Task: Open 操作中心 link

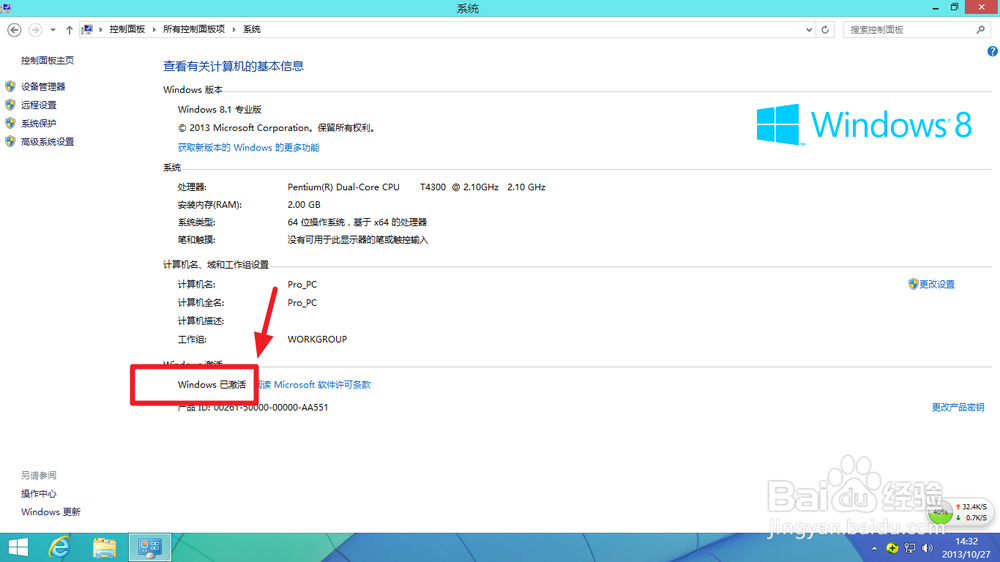Action: click(x=38, y=494)
